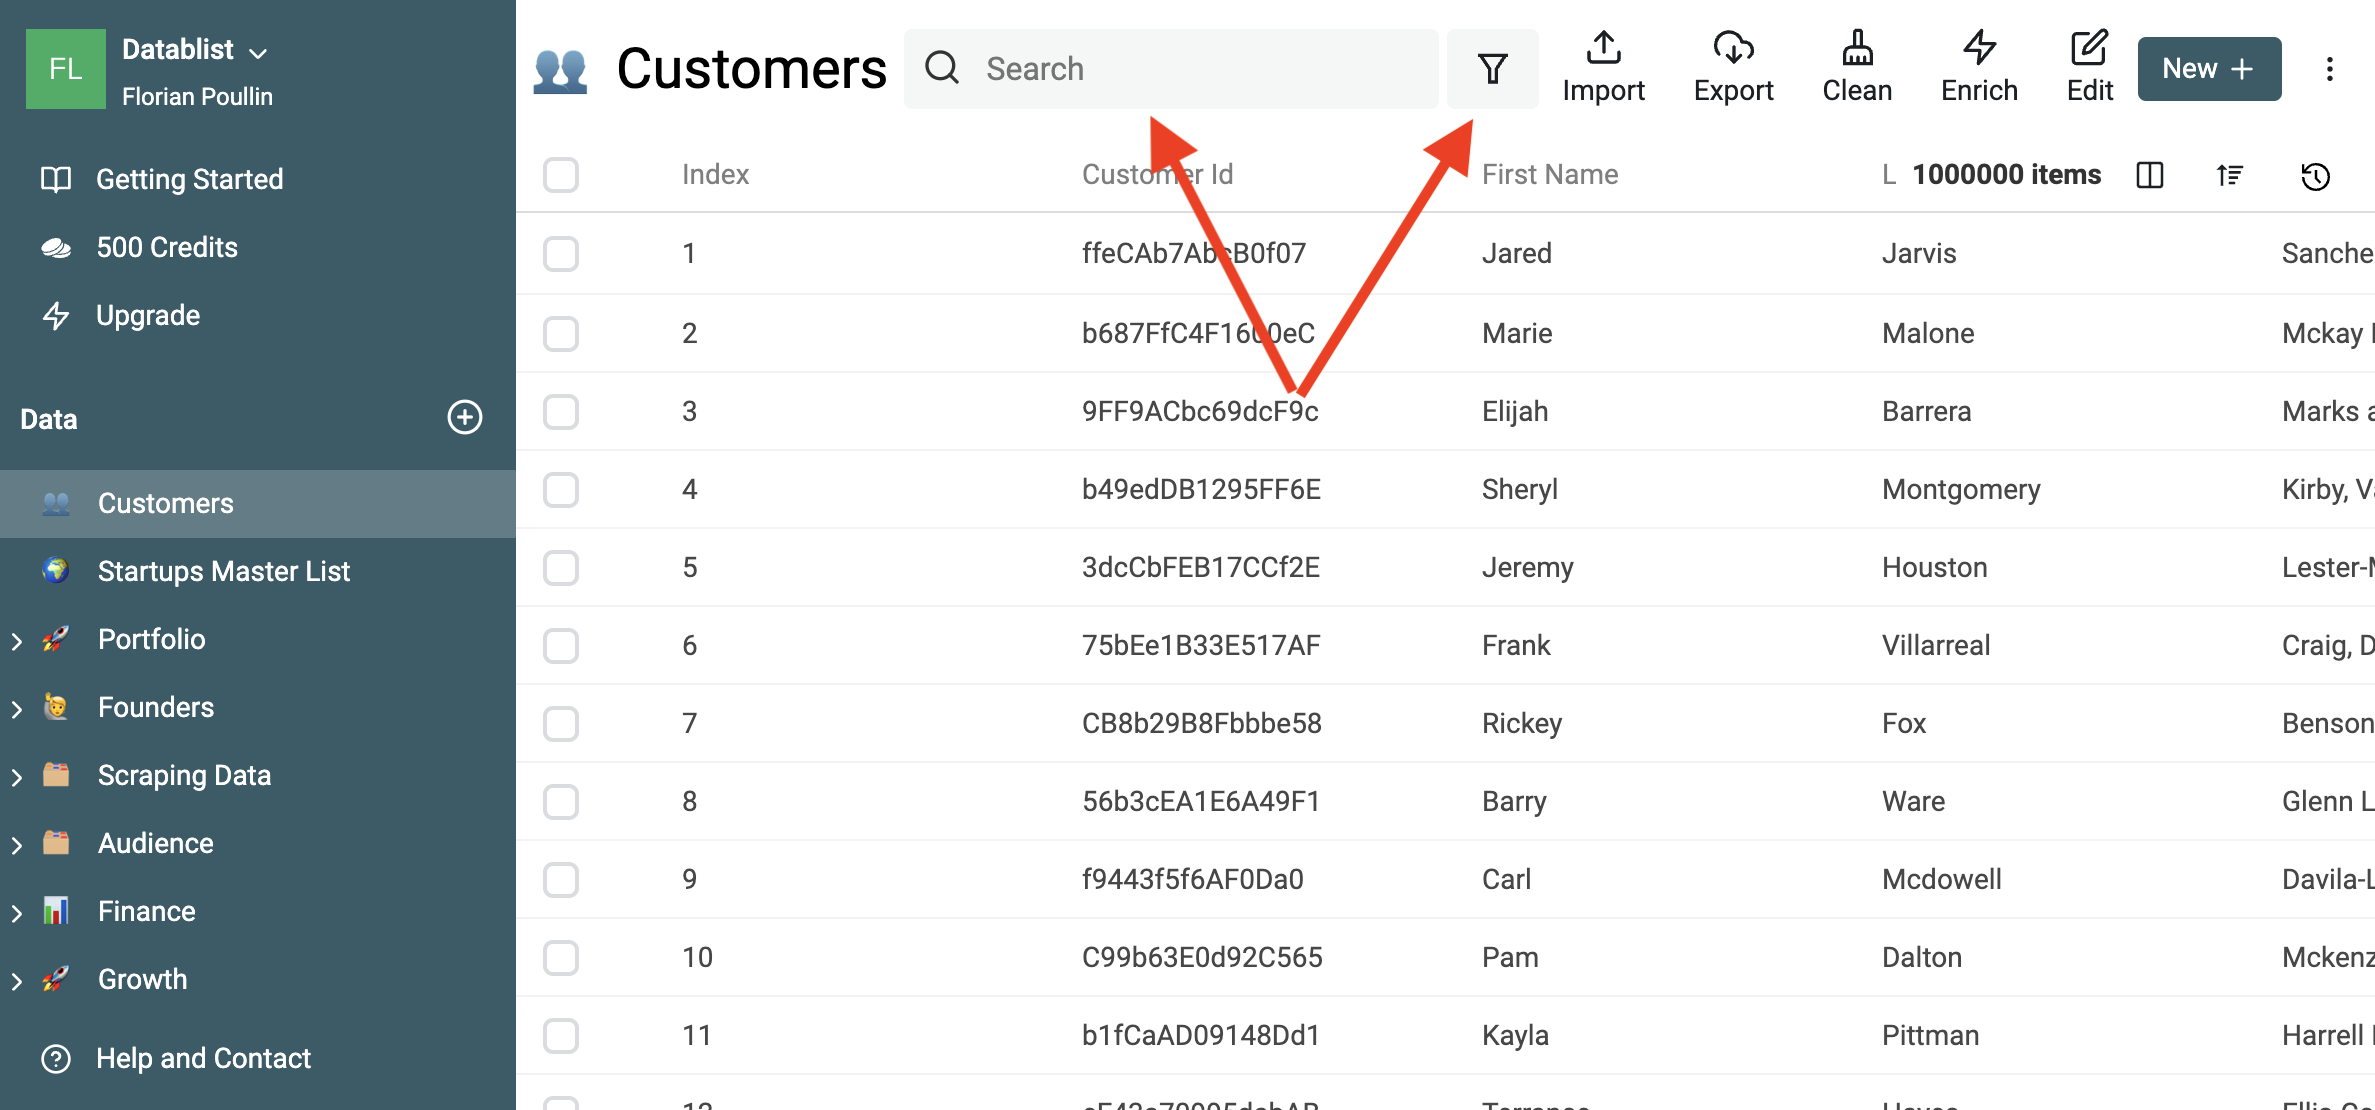Expand the Portfolio section in sidebar
Image resolution: width=2375 pixels, height=1110 pixels.
pos(17,638)
